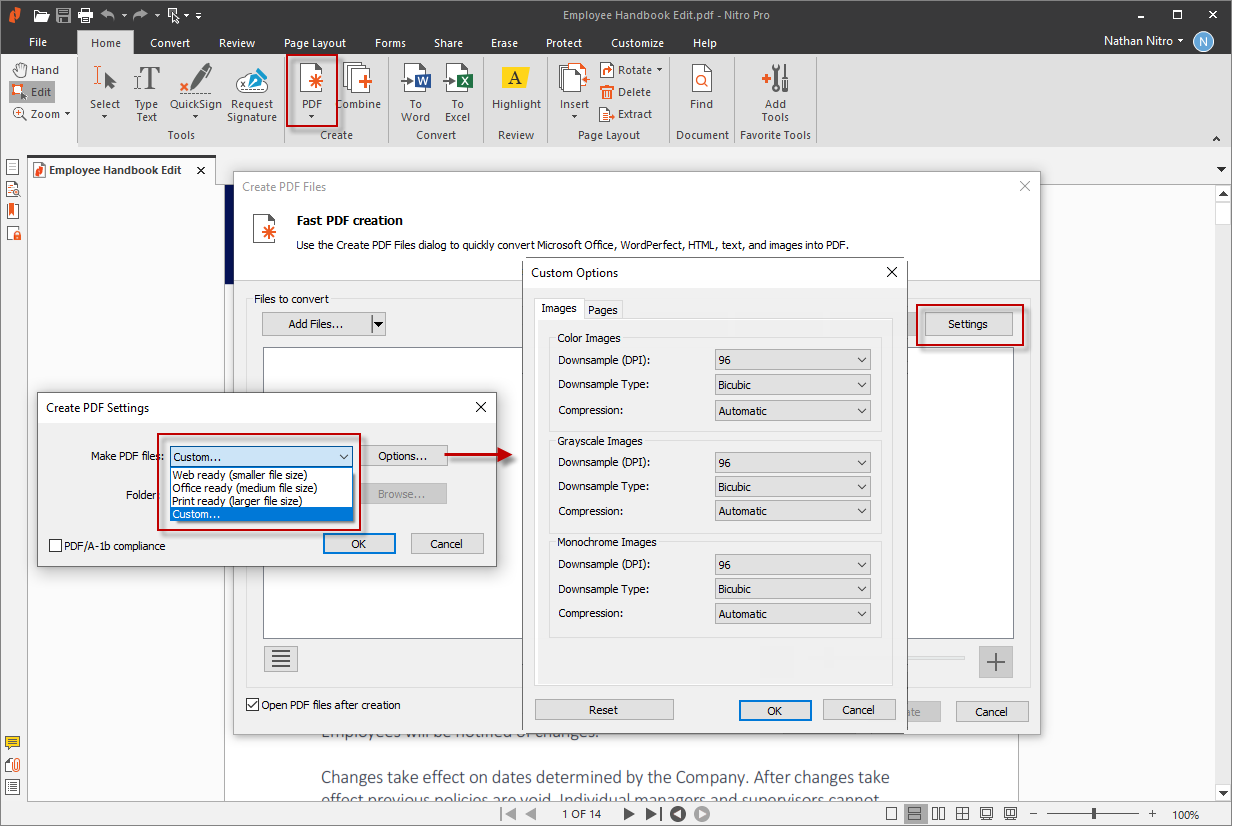Image resolution: width=1233 pixels, height=827 pixels.
Task: Open the Page Layout ribbon tab
Action: click(315, 43)
